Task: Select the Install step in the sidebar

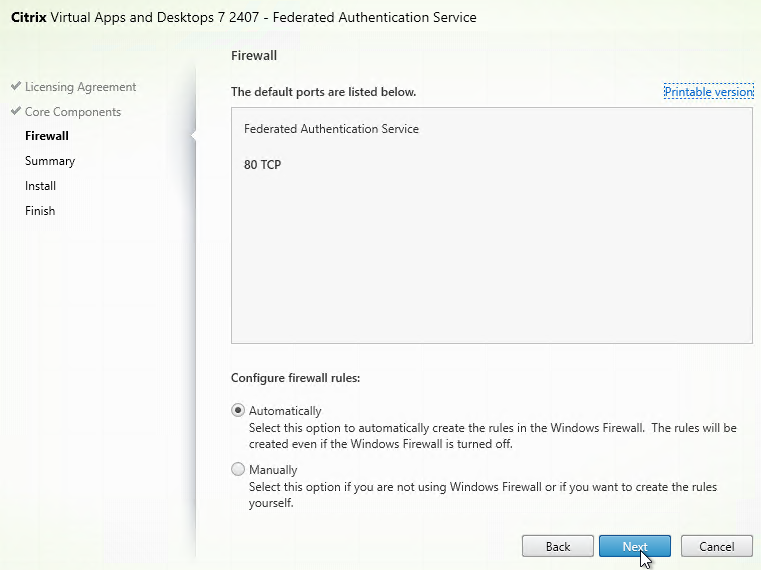Action: [41, 186]
